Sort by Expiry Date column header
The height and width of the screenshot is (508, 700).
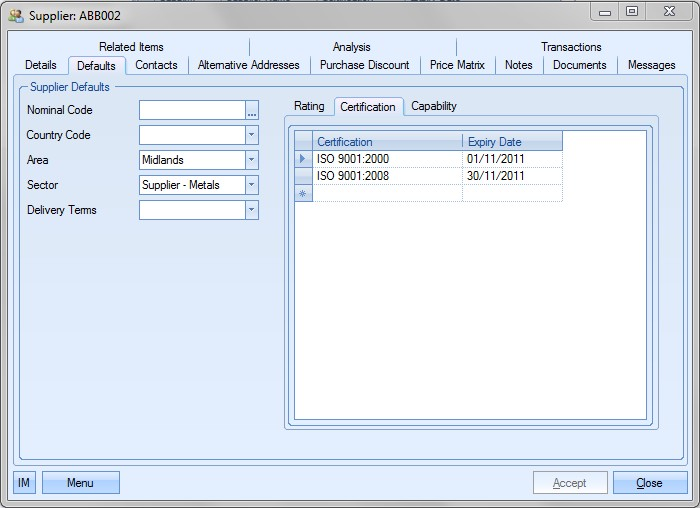pyautogui.click(x=512, y=142)
